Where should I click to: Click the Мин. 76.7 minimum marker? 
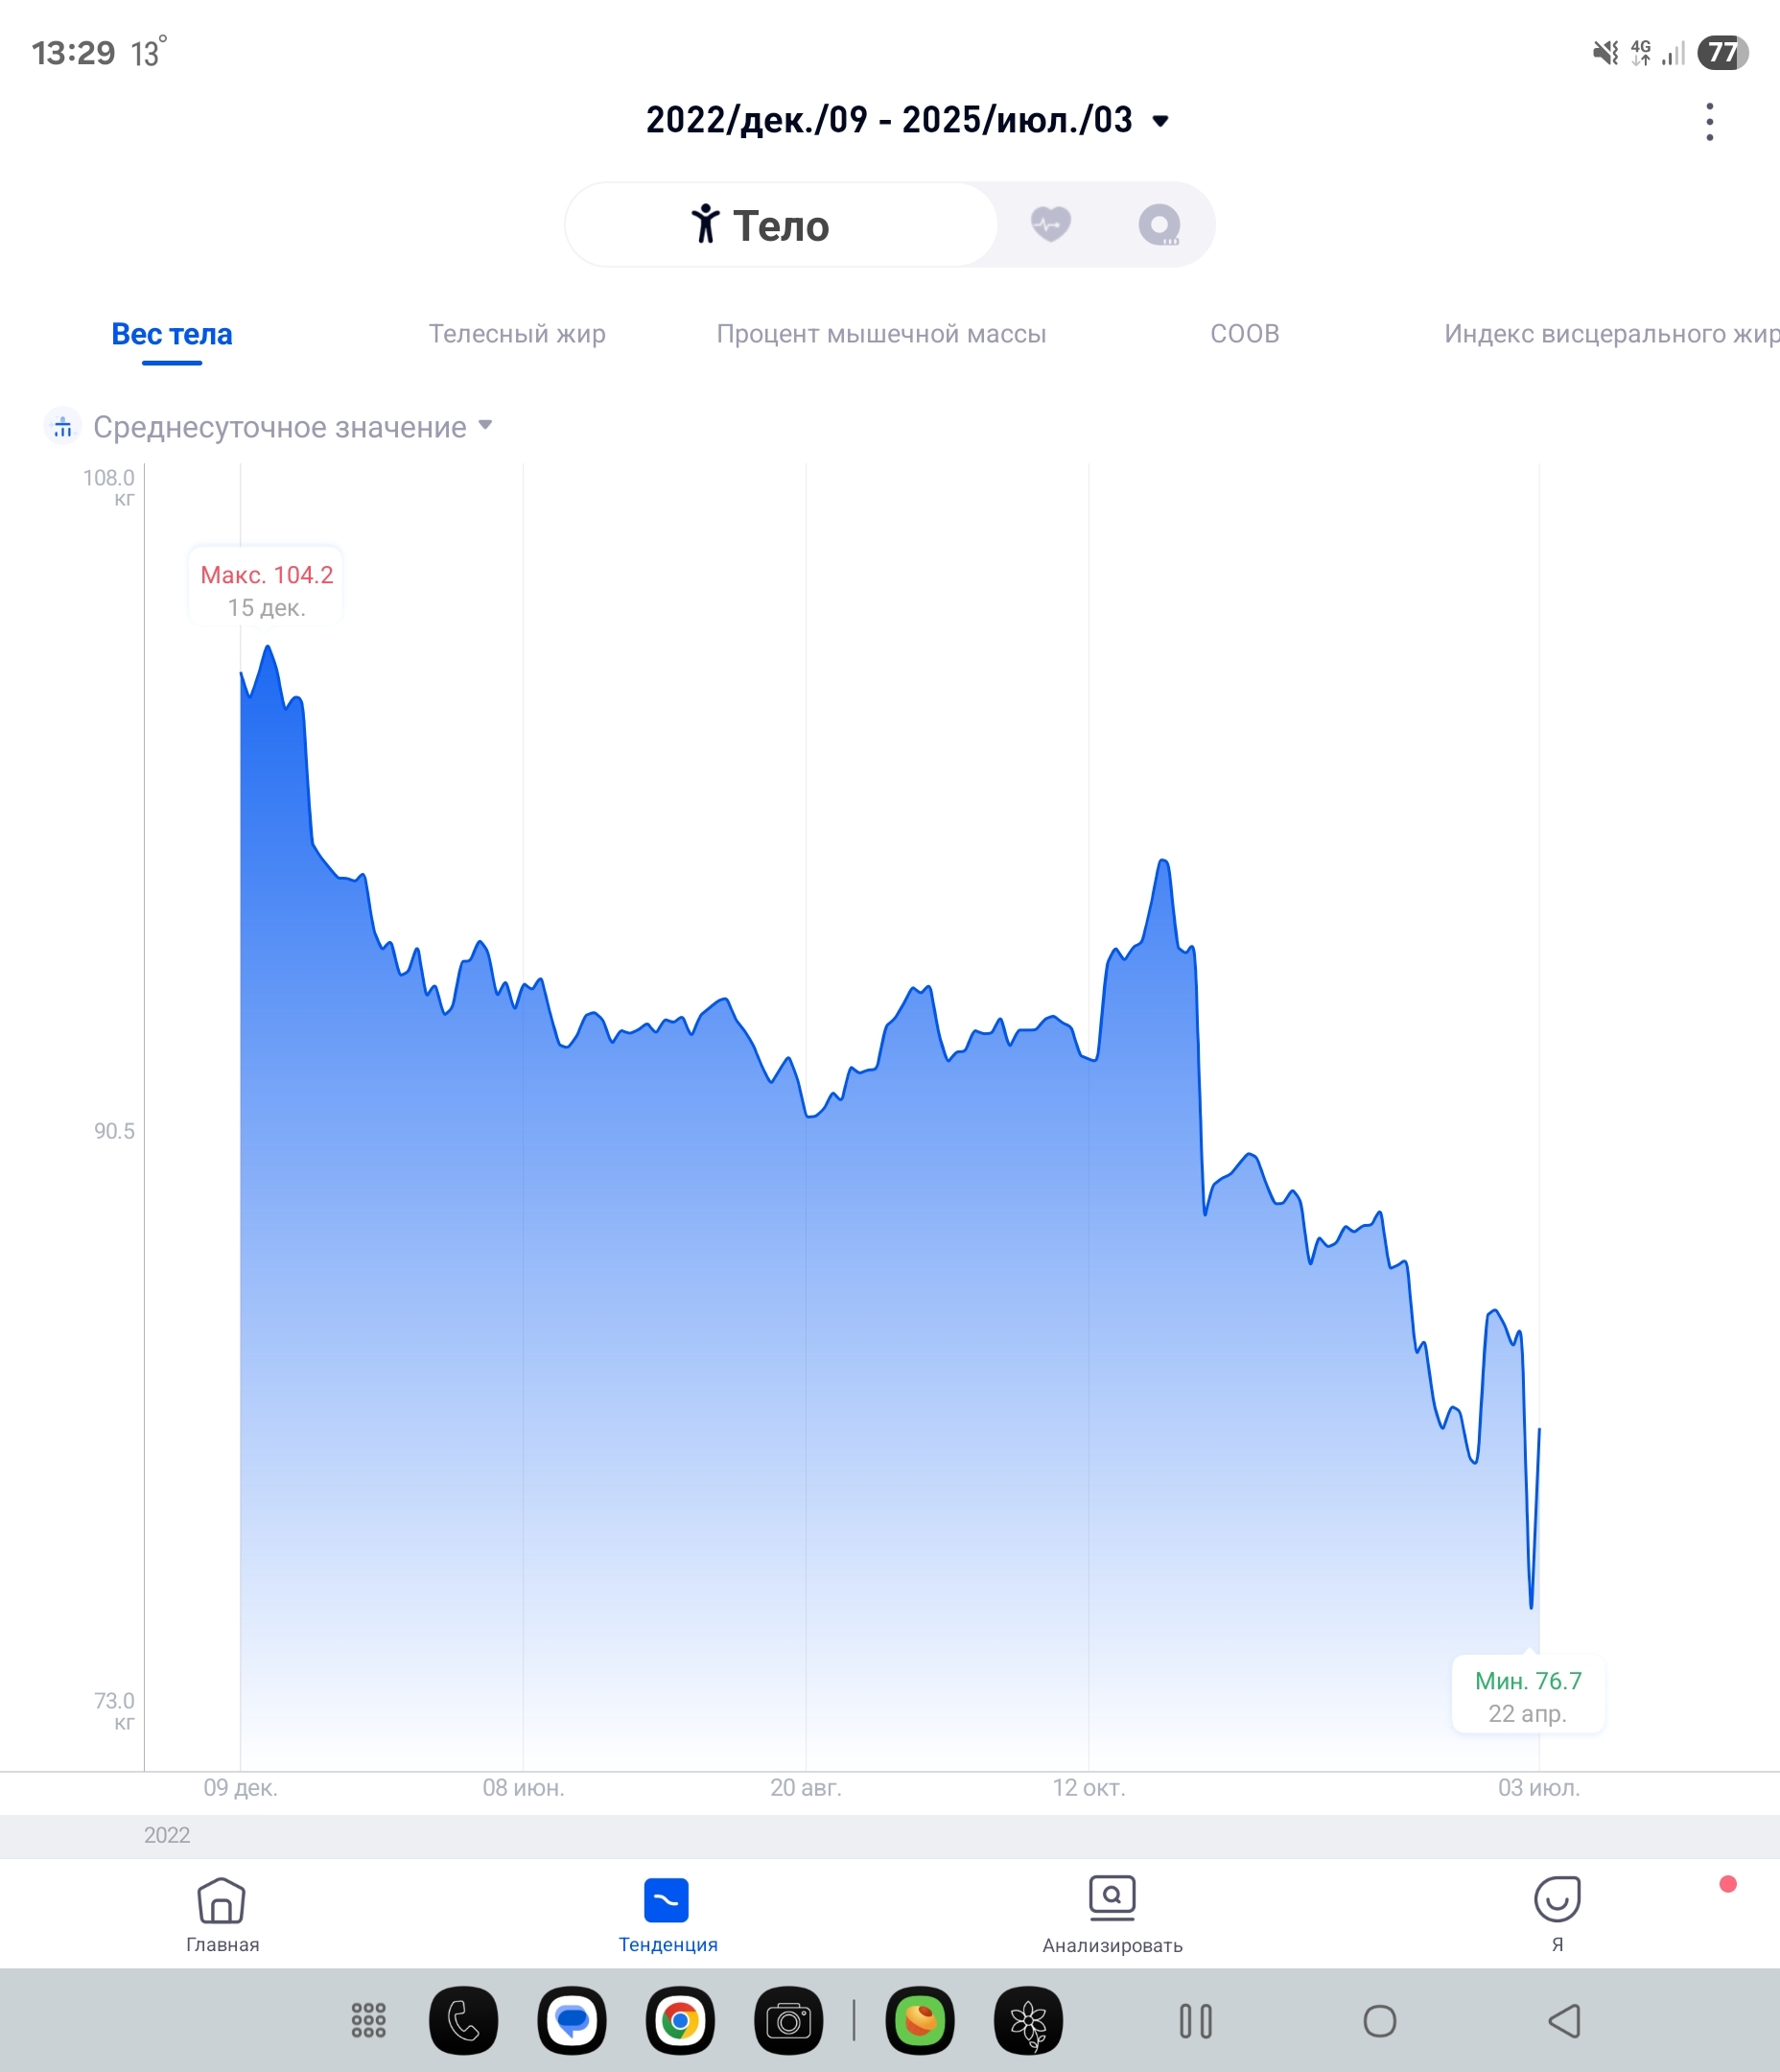(1527, 1696)
